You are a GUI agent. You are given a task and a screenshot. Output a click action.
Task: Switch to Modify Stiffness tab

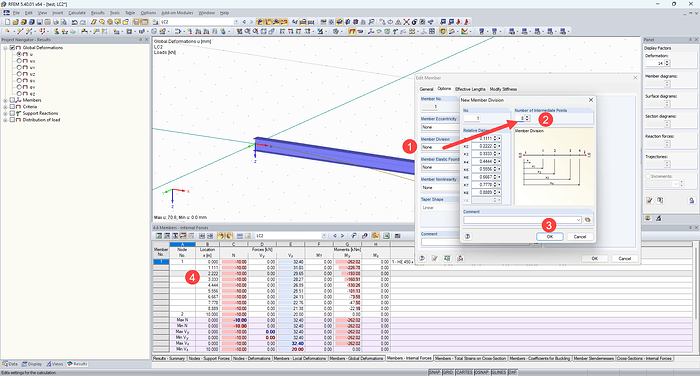point(503,89)
